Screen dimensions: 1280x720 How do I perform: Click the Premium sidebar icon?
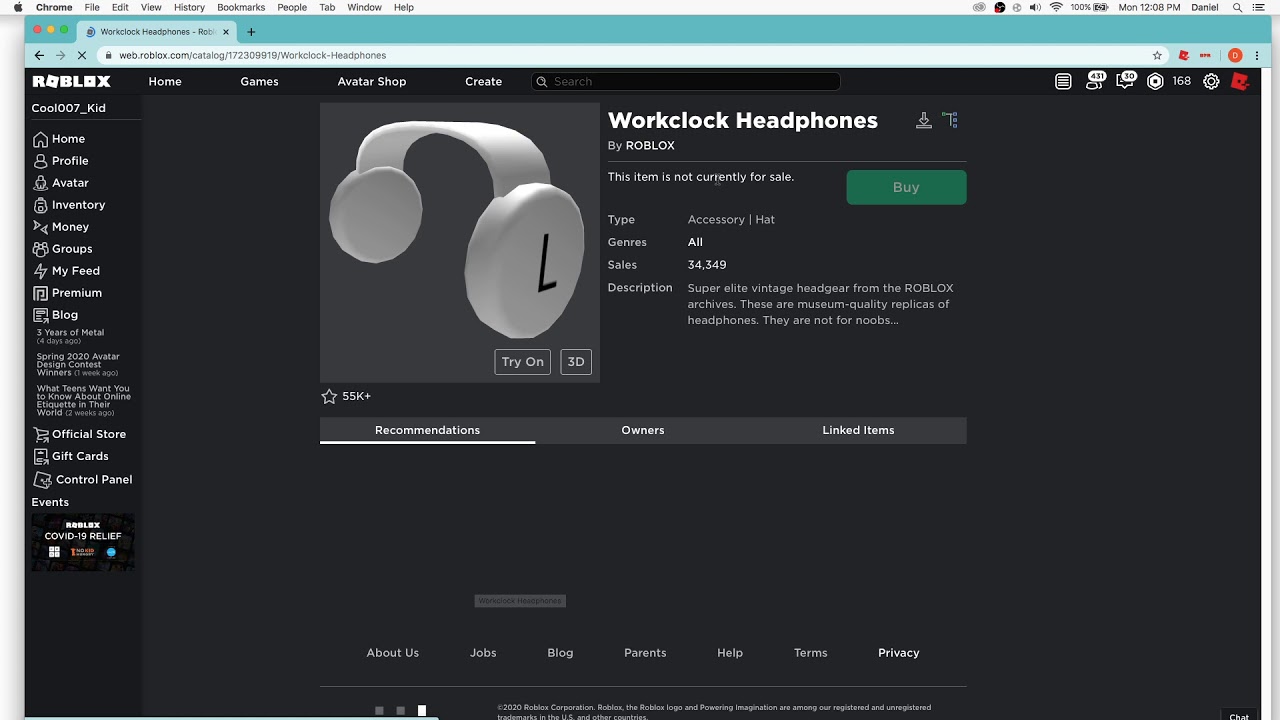coord(40,293)
